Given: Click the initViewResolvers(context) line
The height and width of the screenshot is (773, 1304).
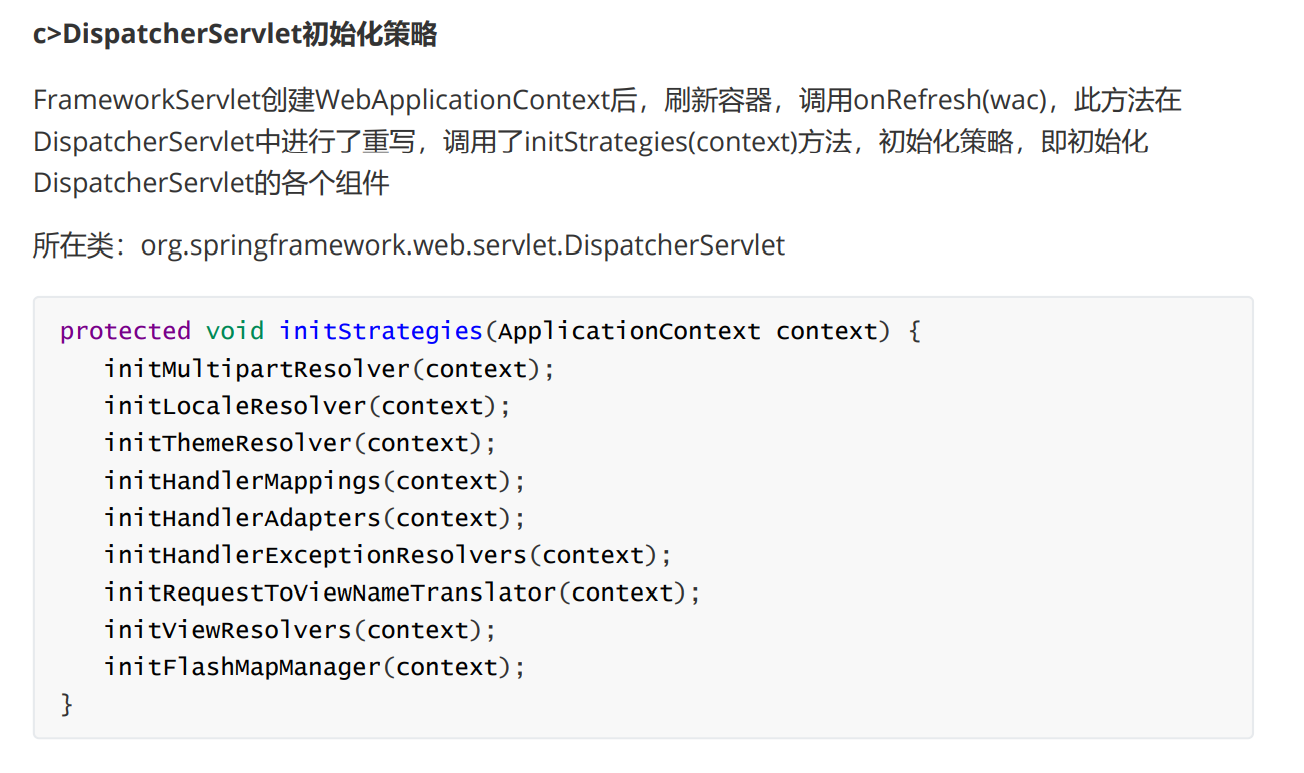Looking at the screenshot, I should pos(300,630).
